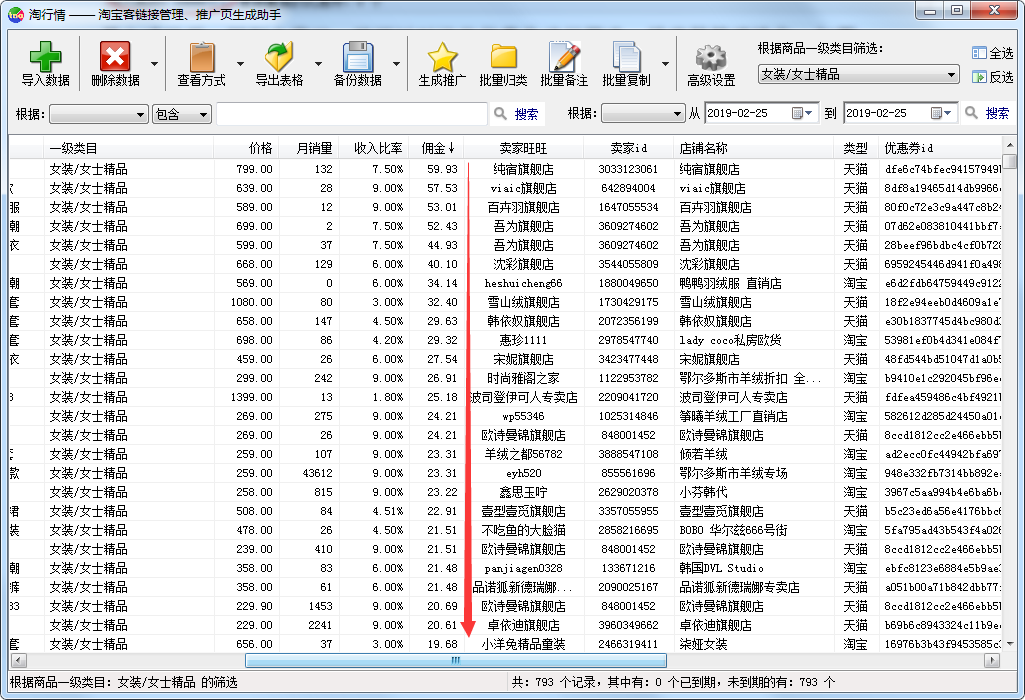The width and height of the screenshot is (1025, 700).
Task: Open the right 根据 date field combo box
Action: 643,114
